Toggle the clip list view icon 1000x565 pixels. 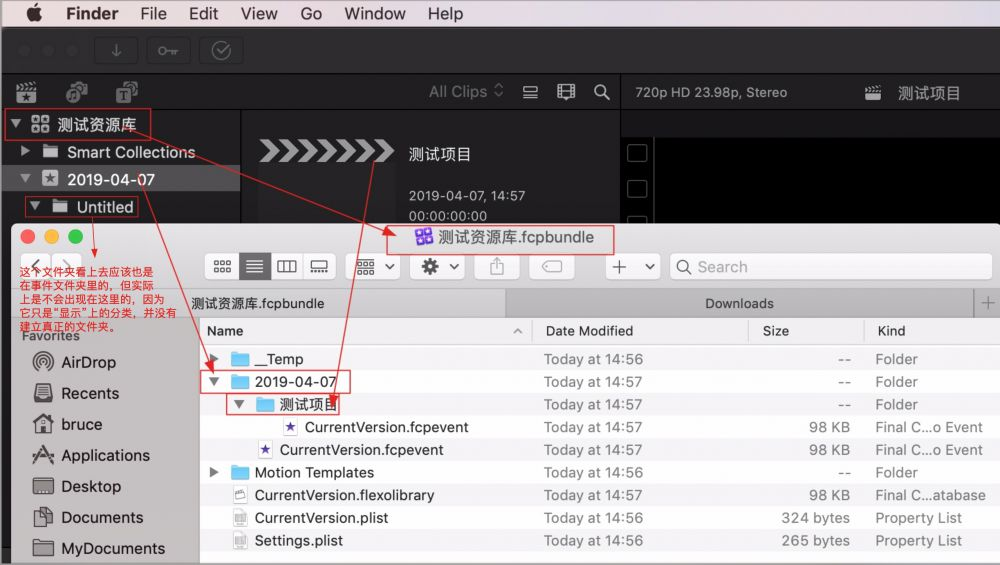pyautogui.click(x=530, y=92)
